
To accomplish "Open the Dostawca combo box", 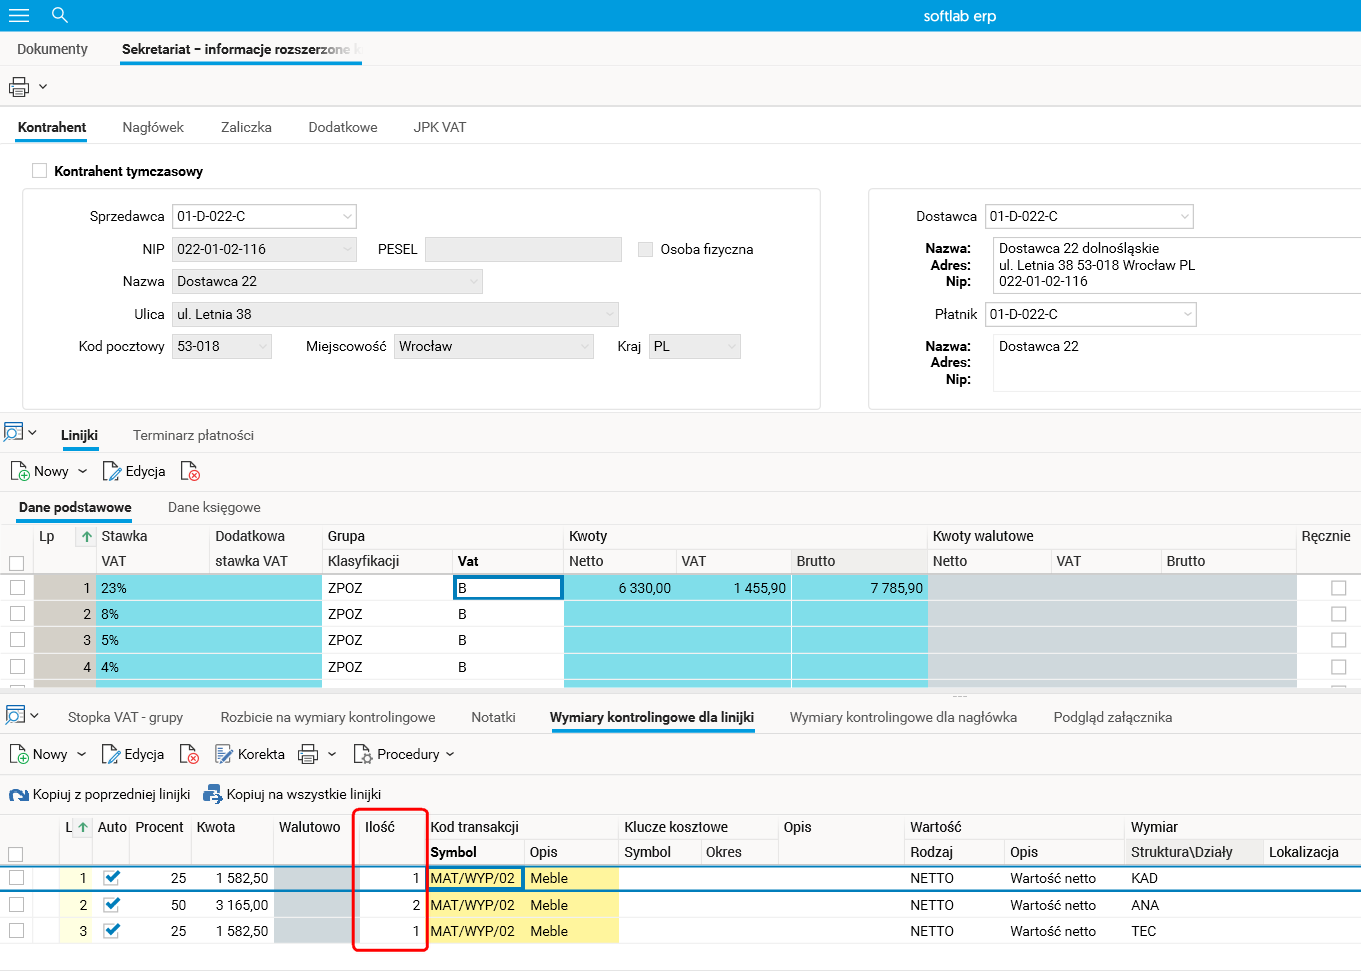I will point(1184,216).
